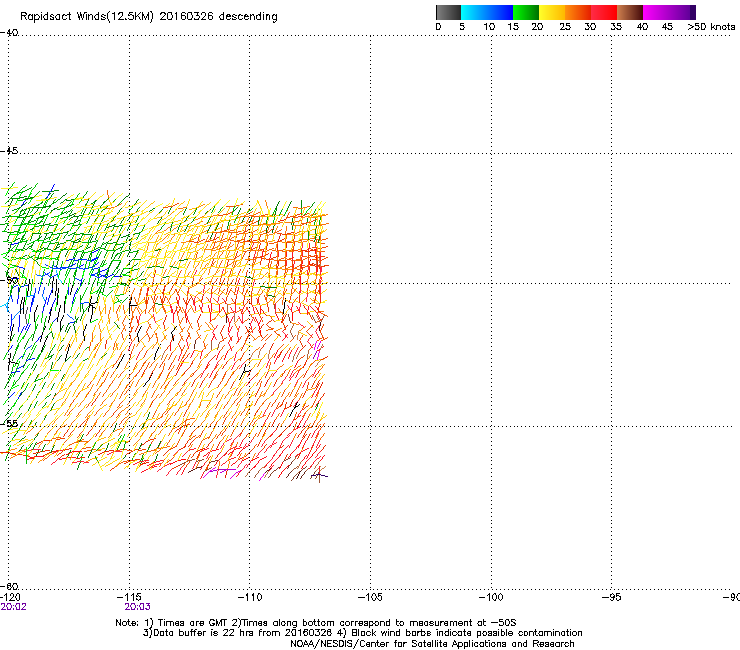Click the '-40' latitude axis label
Screen dimensions: 740x650
[9, 33]
